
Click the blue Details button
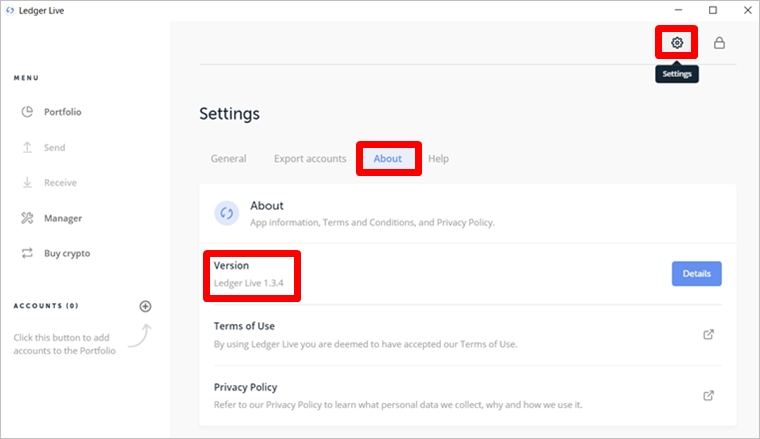pyautogui.click(x=697, y=273)
